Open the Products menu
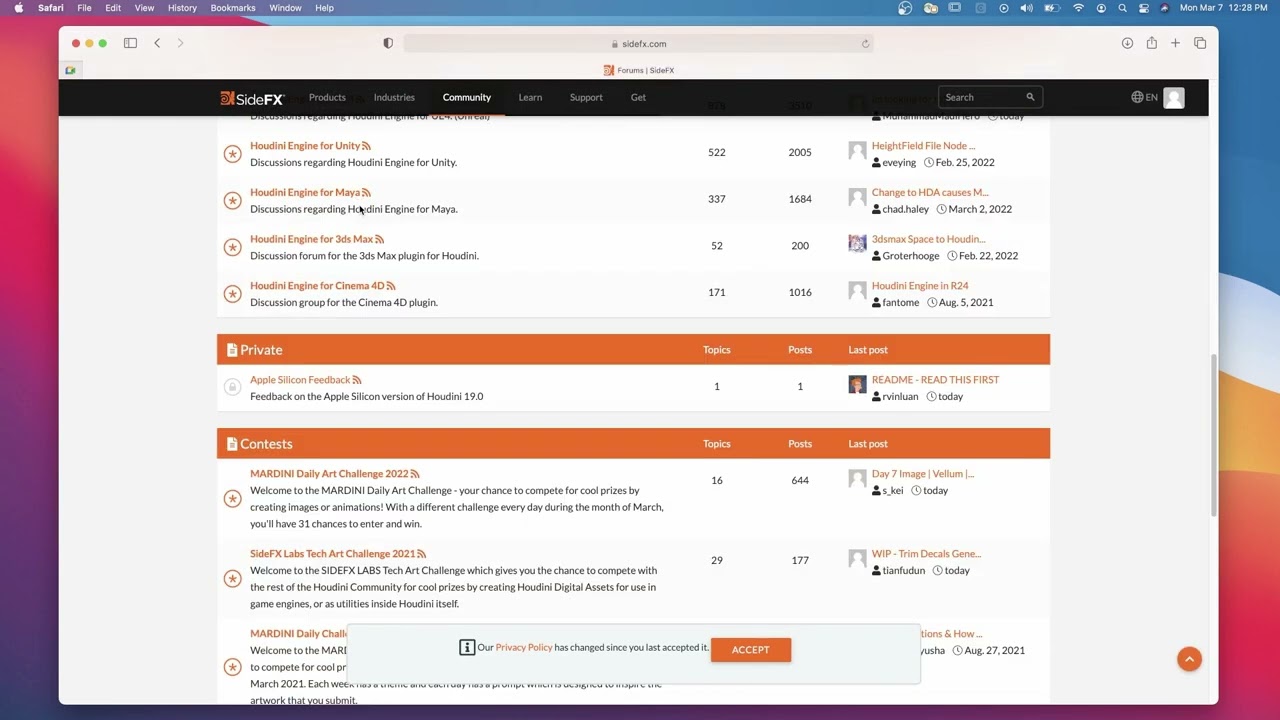The image size is (1280, 720). coord(327,97)
